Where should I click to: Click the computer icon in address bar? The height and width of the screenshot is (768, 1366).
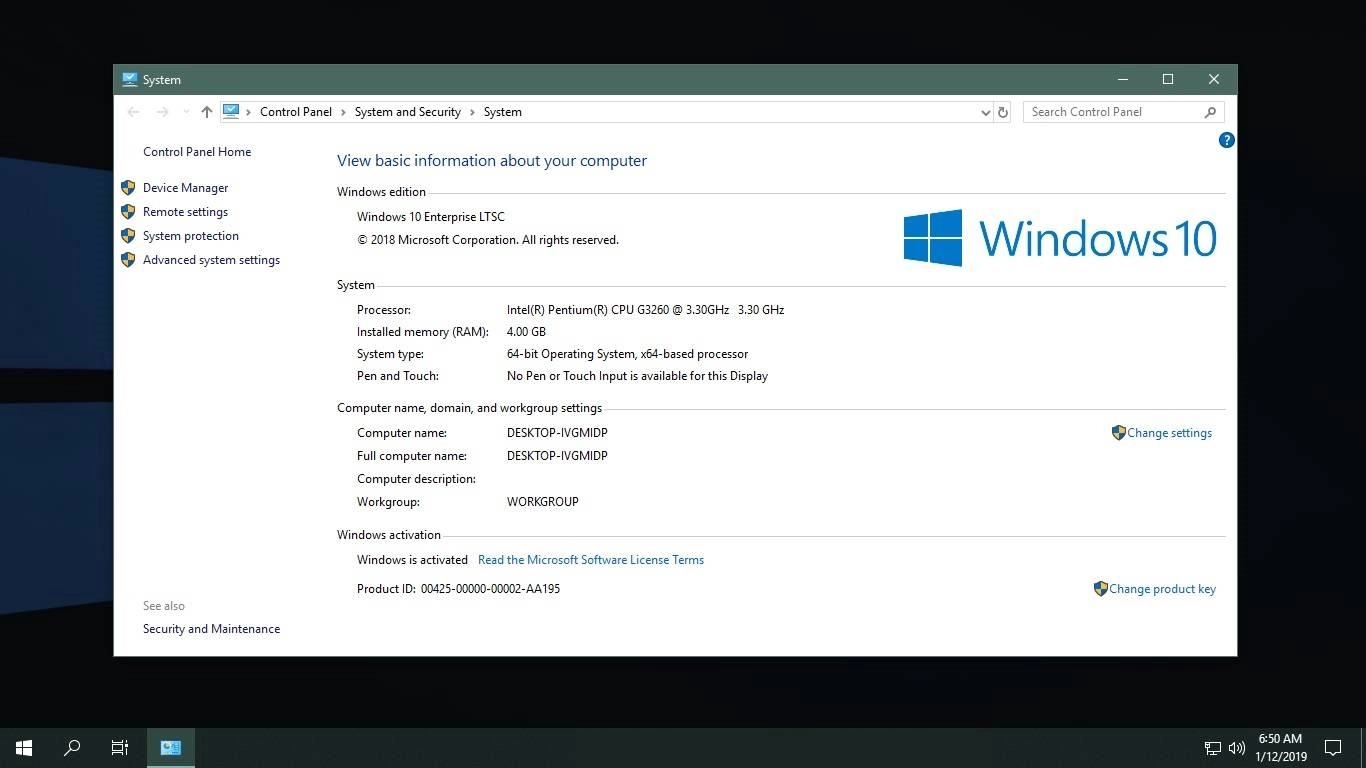tap(231, 112)
